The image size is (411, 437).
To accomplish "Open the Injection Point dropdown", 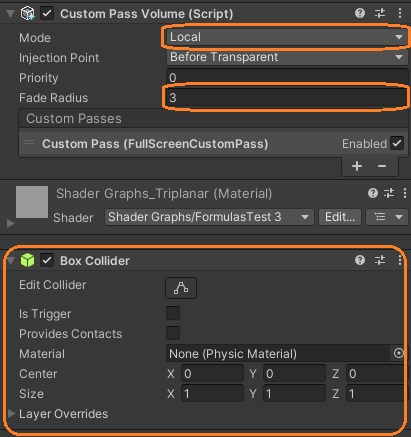I will click(286, 57).
